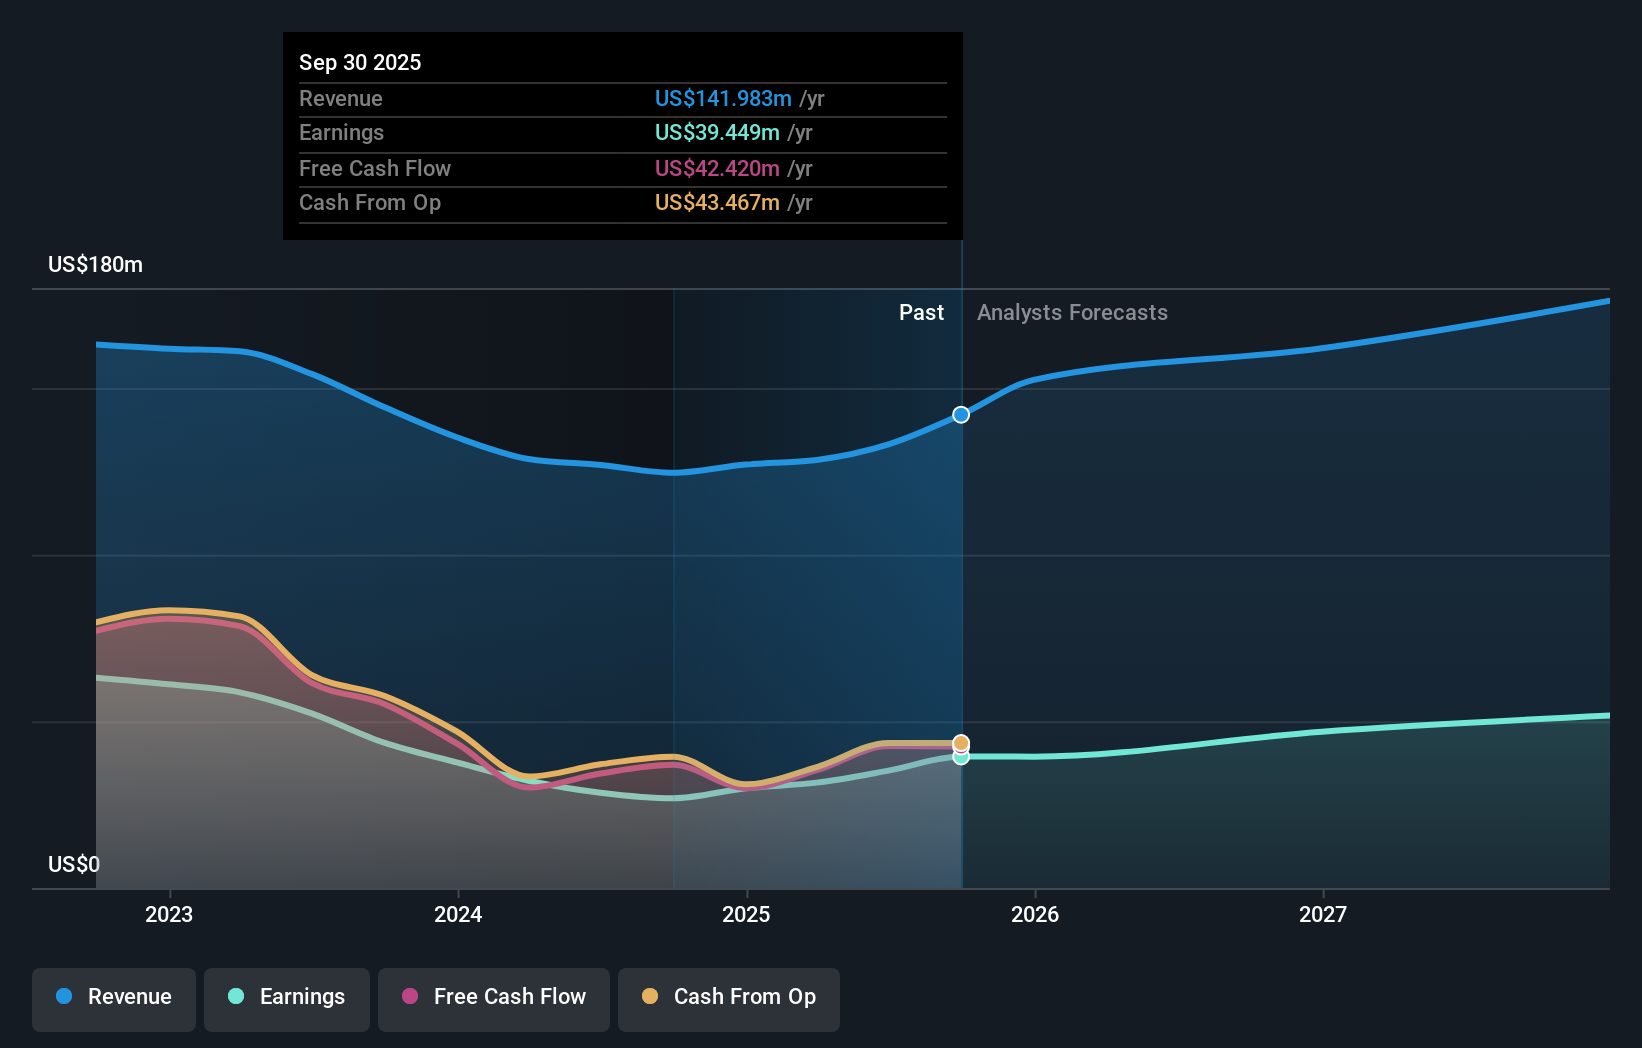Click the US$39.449m earnings value
Image resolution: width=1642 pixels, height=1048 pixels.
pos(716,132)
